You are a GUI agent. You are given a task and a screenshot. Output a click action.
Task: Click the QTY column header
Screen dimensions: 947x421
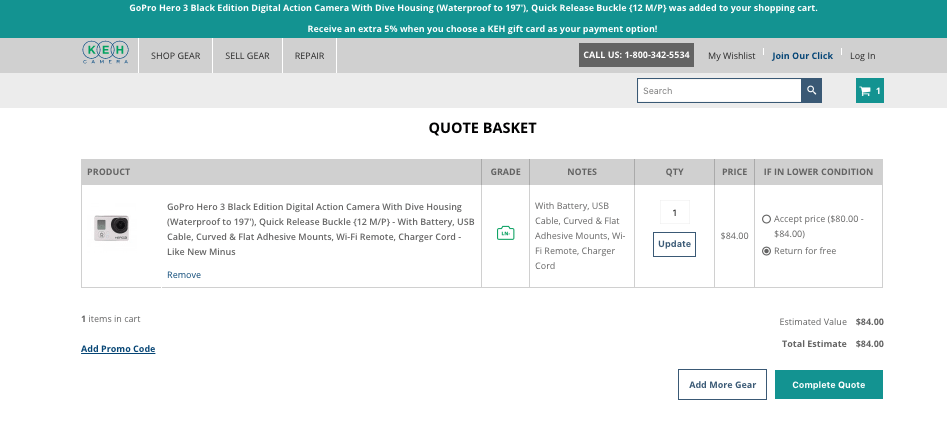click(675, 172)
